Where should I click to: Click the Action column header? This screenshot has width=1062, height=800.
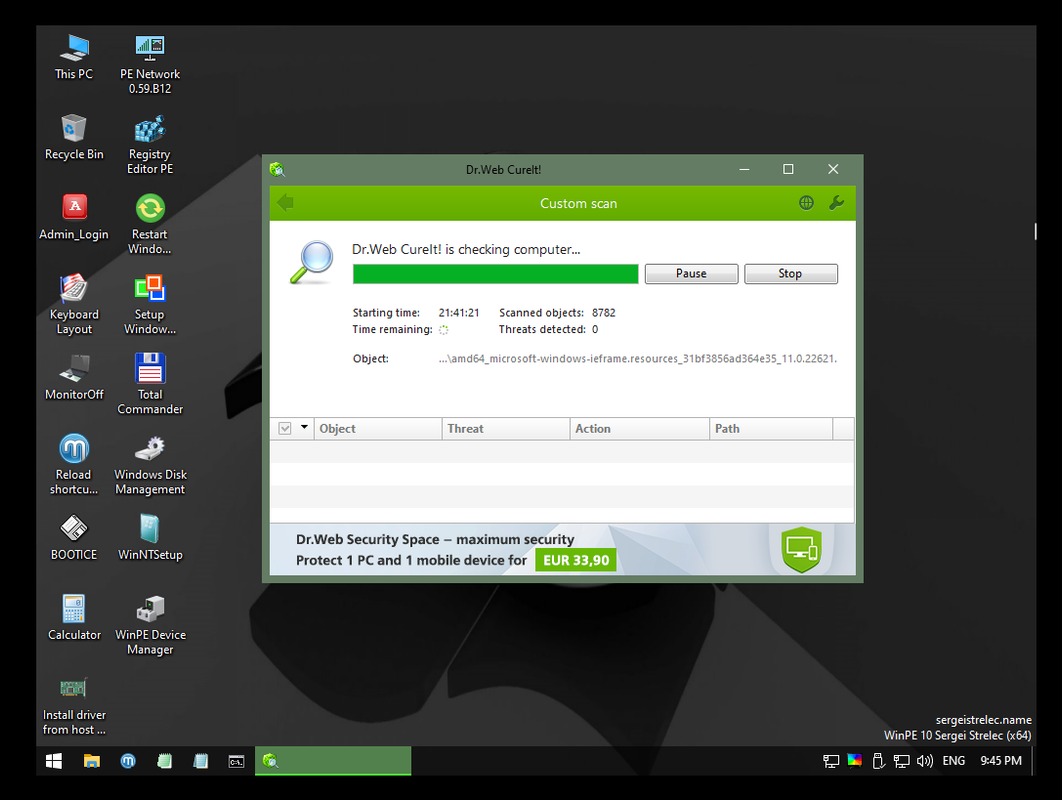pyautogui.click(x=639, y=429)
